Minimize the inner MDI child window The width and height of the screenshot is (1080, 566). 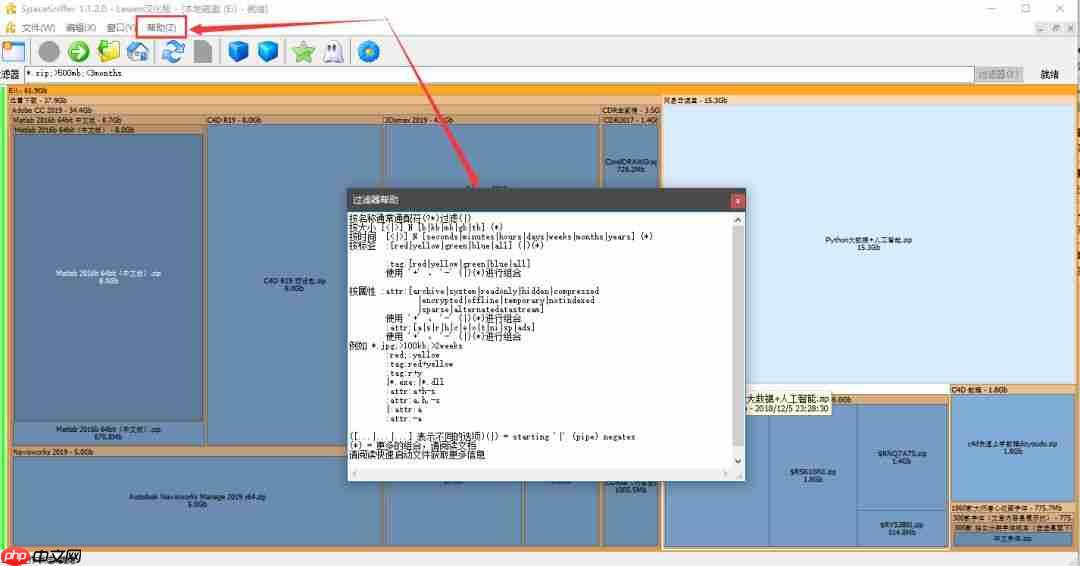point(1041,28)
